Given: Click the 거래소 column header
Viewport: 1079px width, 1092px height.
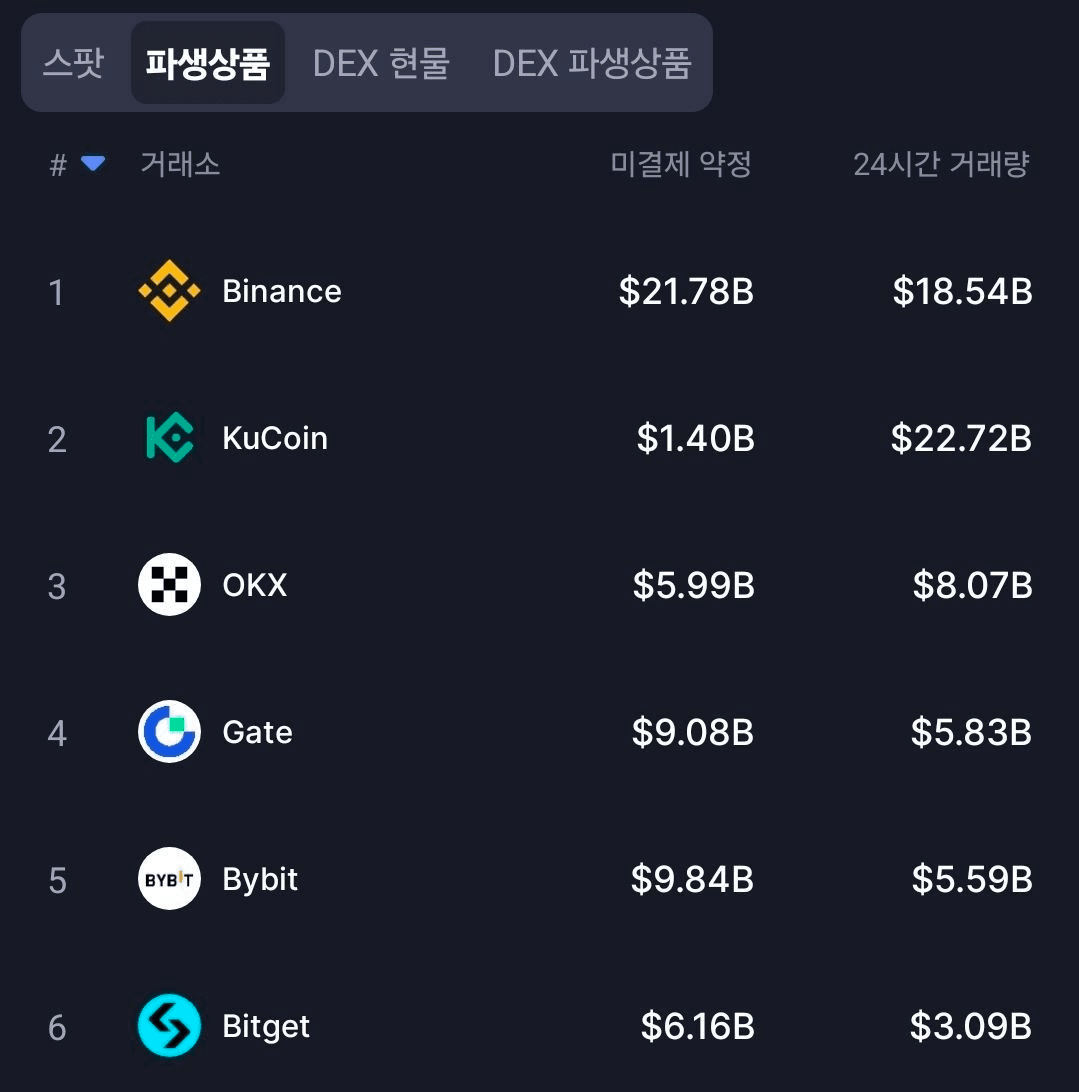Looking at the screenshot, I should click(180, 163).
